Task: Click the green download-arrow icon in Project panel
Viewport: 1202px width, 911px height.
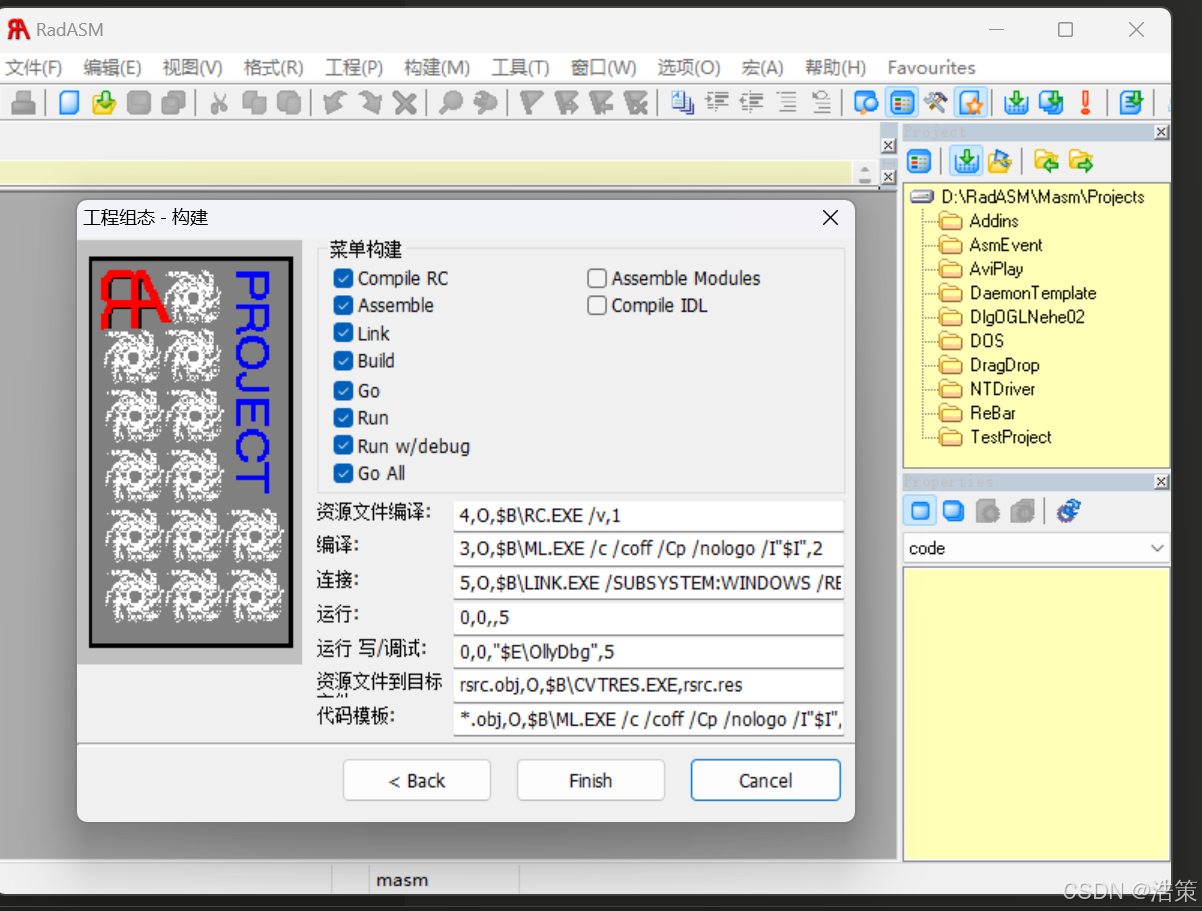Action: [x=966, y=160]
